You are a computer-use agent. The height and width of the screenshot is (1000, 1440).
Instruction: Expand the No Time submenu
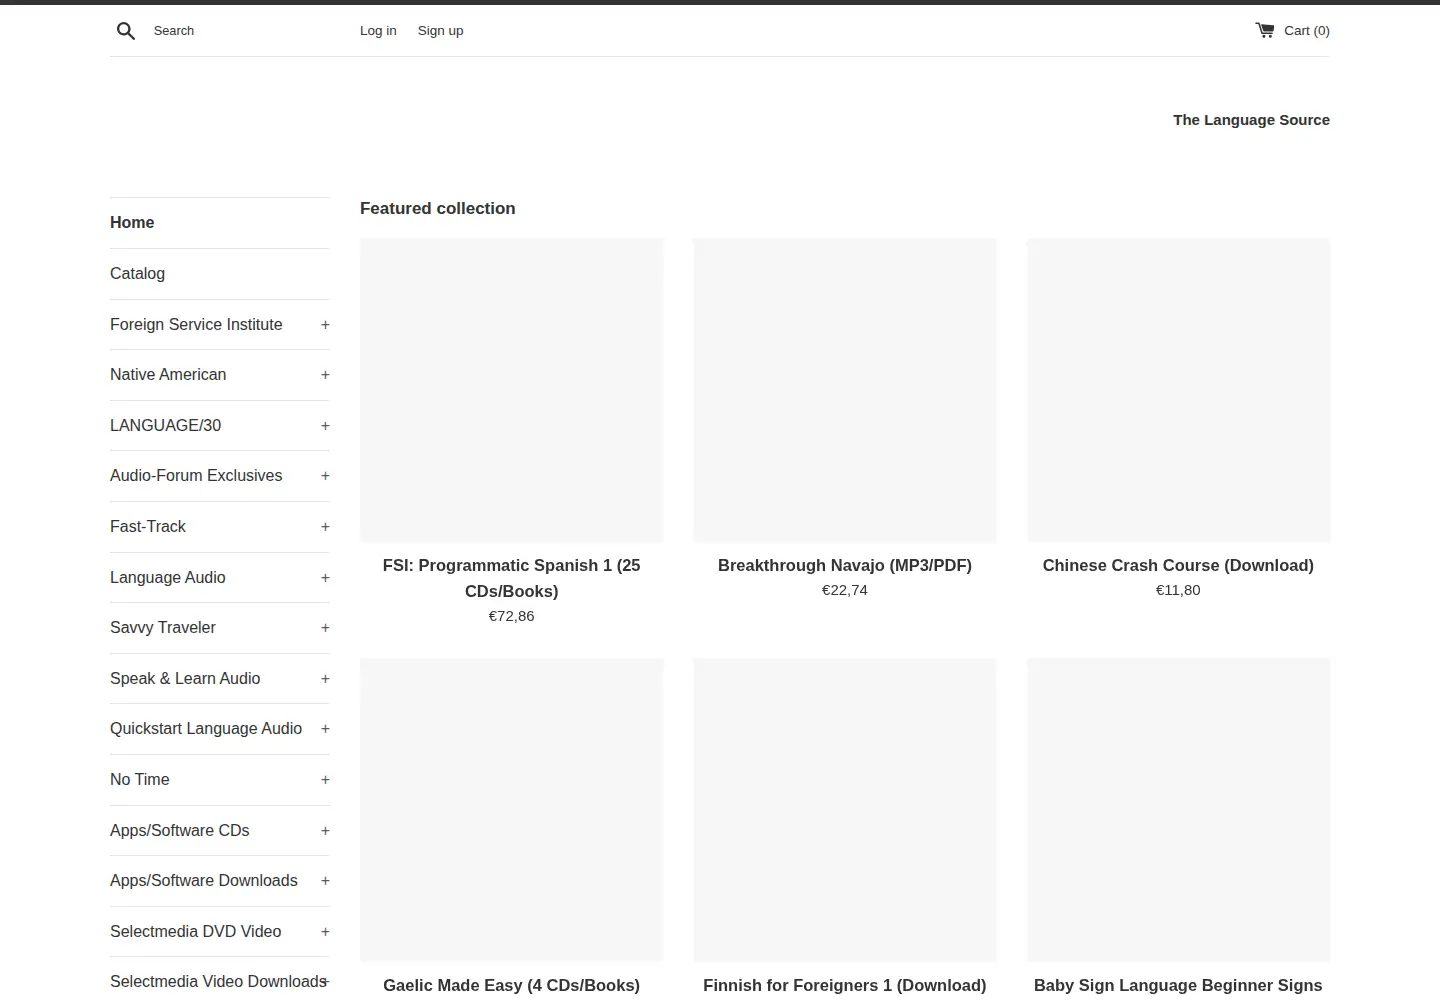click(x=325, y=780)
